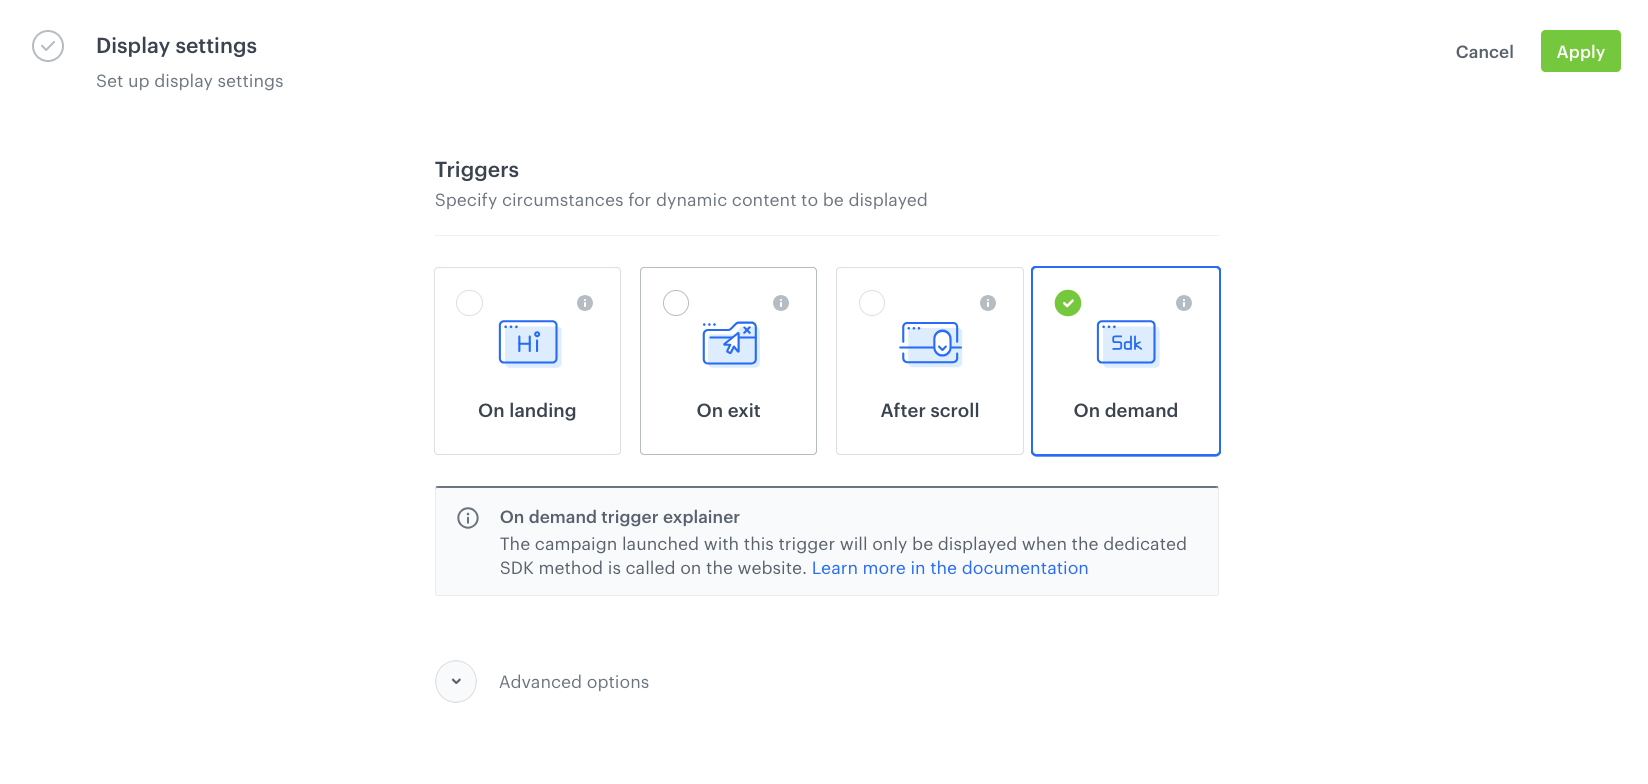
Task: Click the Sdk On demand icon
Action: click(1126, 342)
